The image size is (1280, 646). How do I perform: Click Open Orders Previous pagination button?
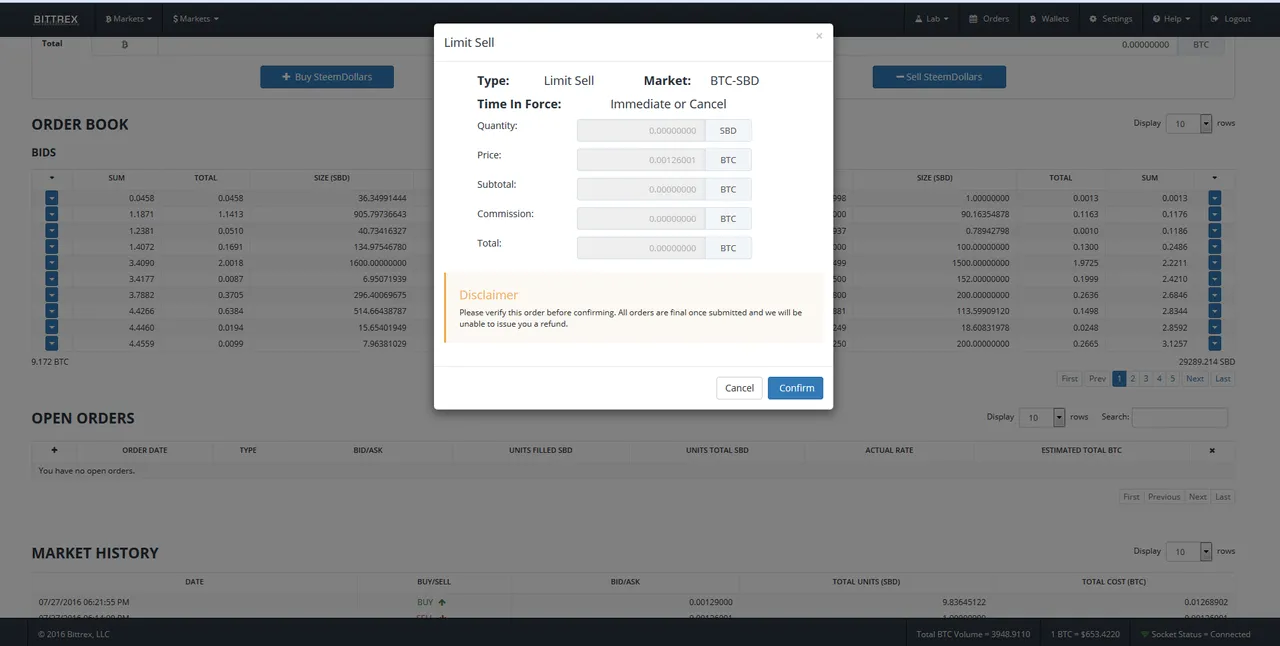(1164, 497)
